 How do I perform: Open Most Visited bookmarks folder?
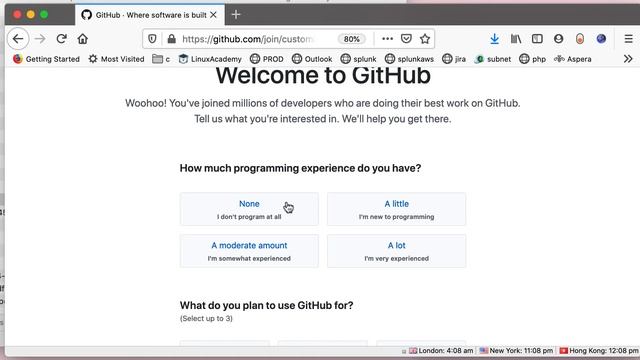coord(116,59)
